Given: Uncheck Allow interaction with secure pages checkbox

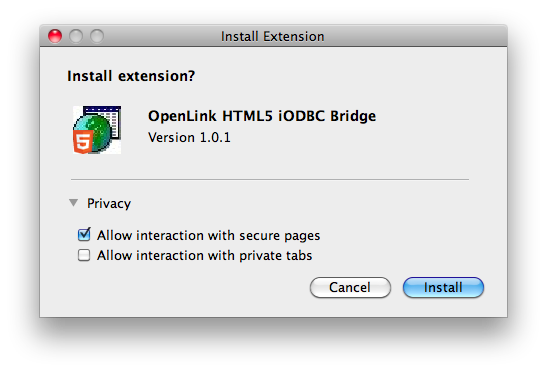Looking at the screenshot, I should point(84,235).
